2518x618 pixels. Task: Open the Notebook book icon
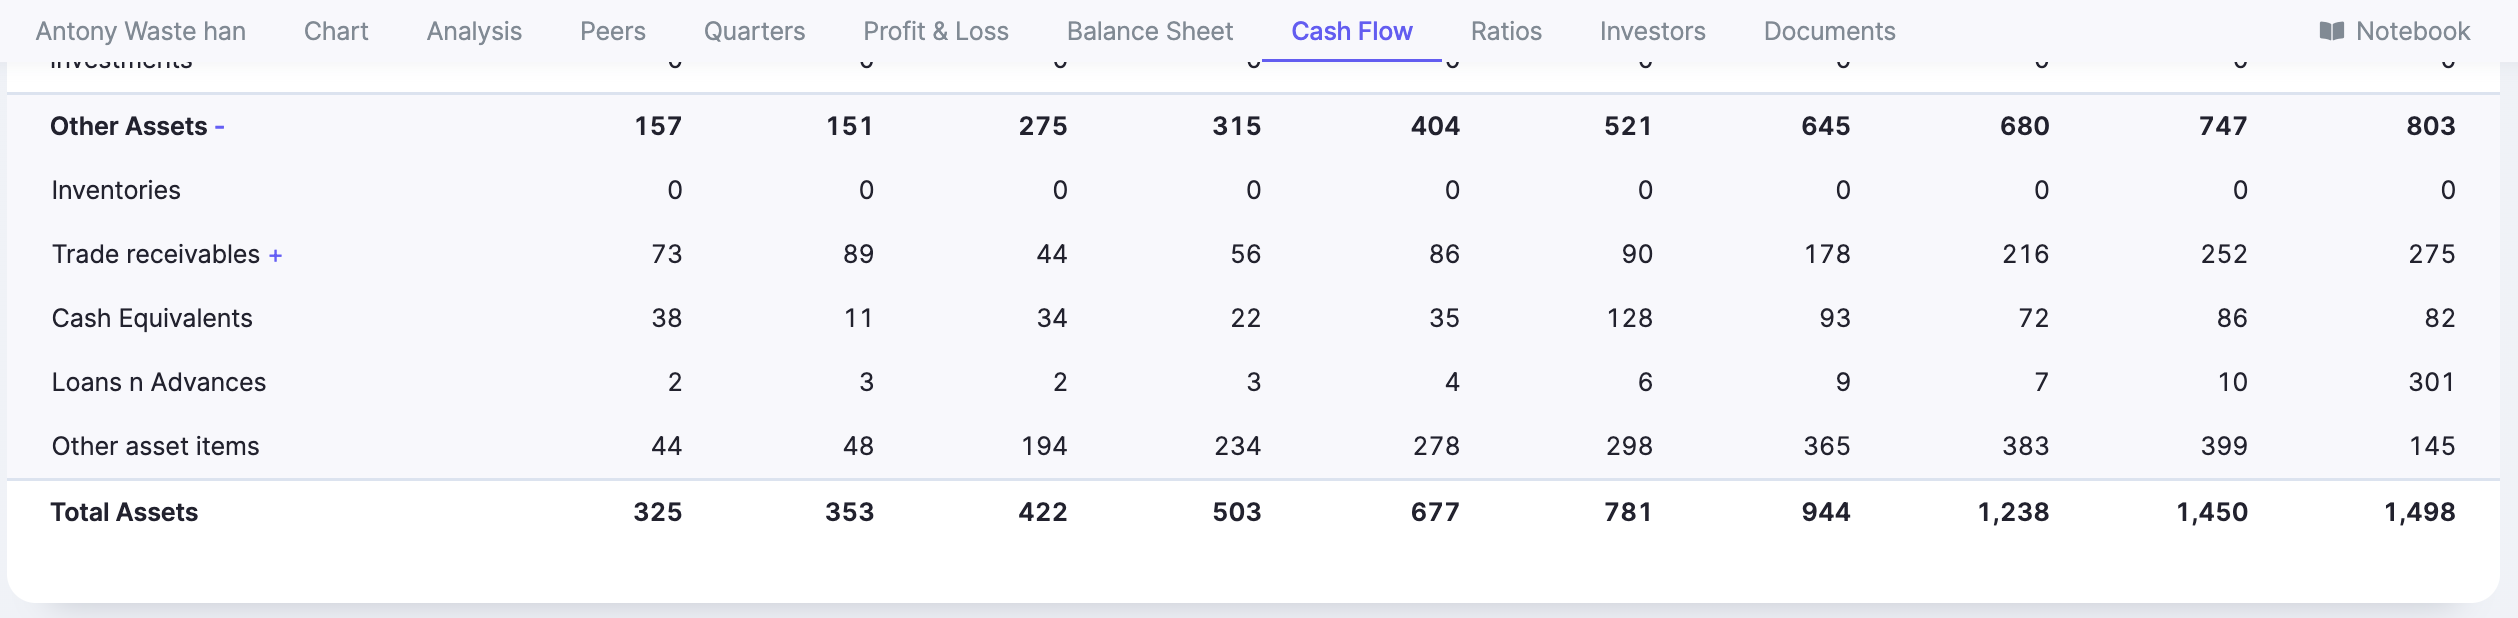coord(2331,31)
